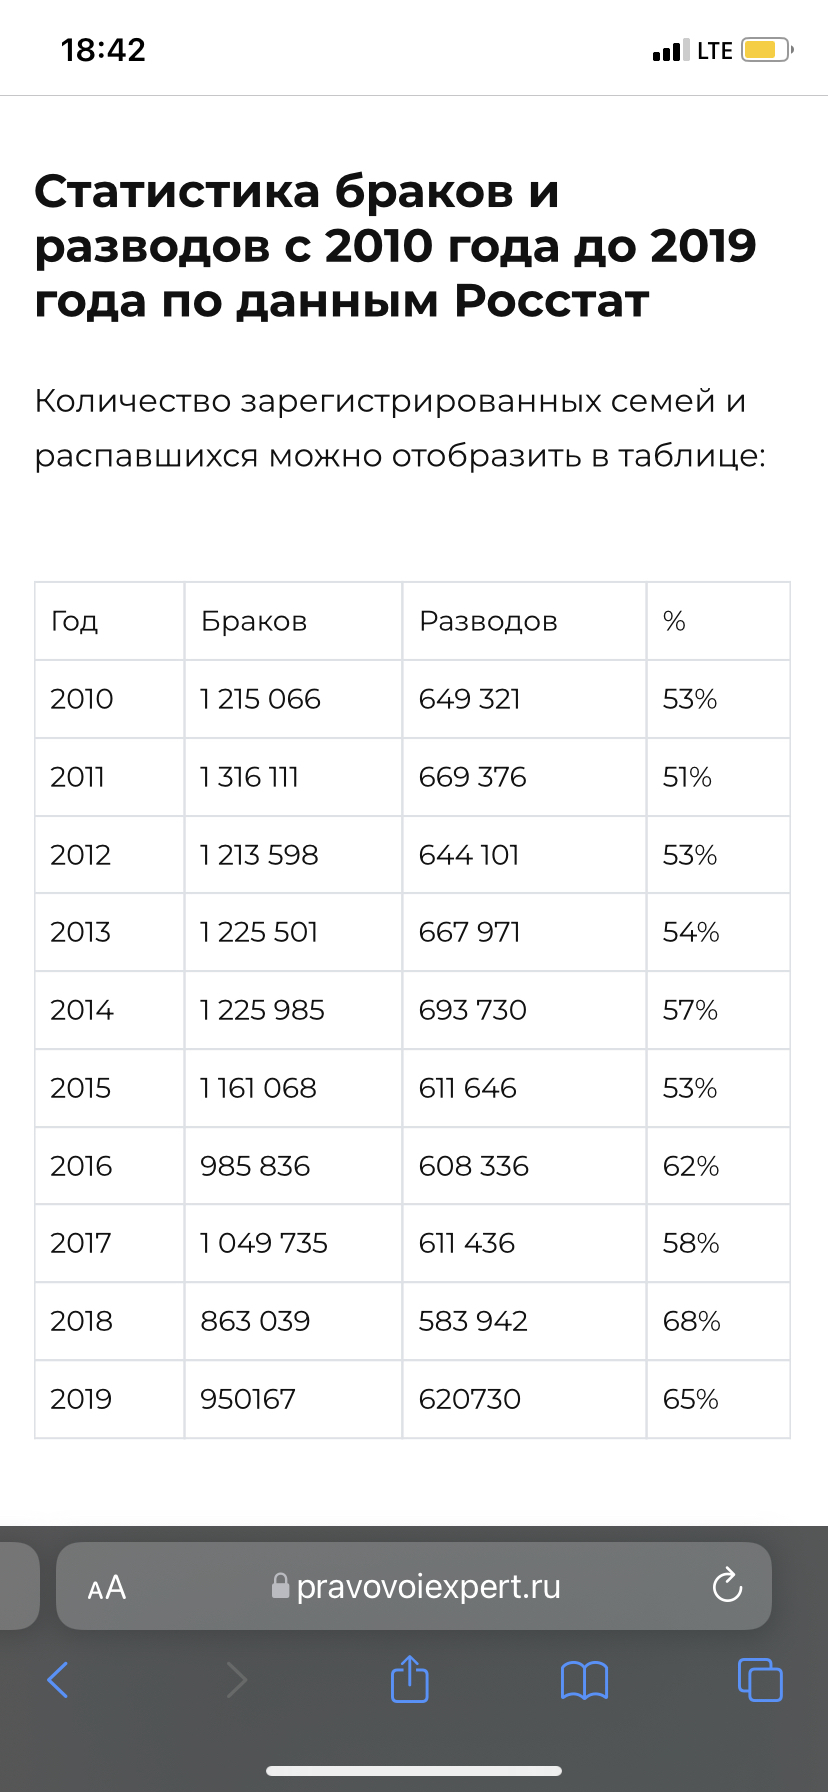828x1792 pixels.
Task: Open the Share sheet icon
Action: tap(409, 1679)
